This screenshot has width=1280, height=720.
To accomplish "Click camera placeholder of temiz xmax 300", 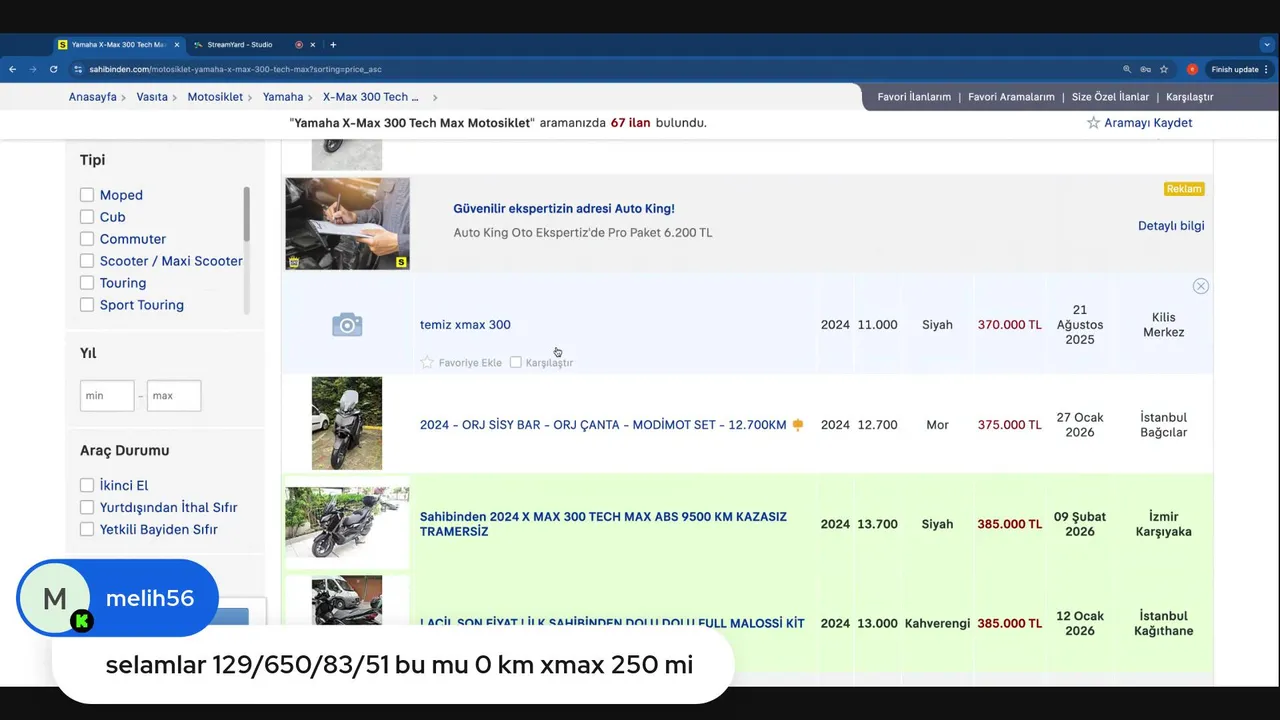I will pos(347,324).
